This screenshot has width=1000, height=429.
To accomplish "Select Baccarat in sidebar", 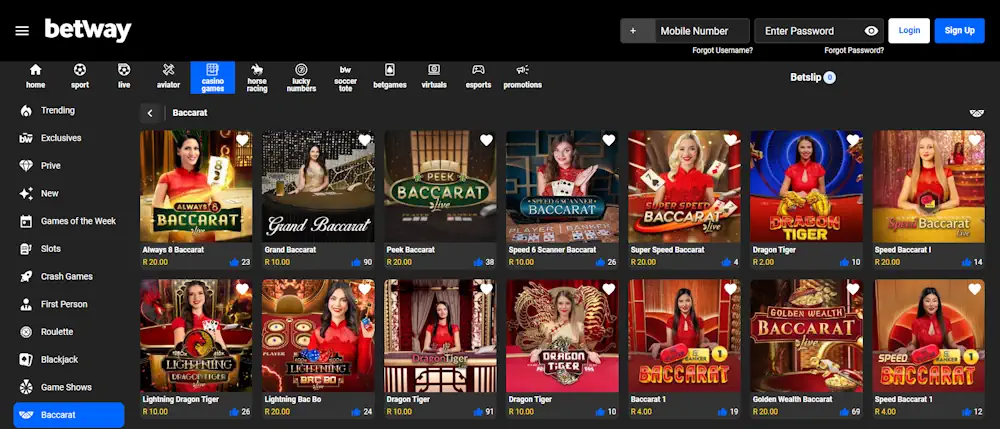I will point(69,415).
